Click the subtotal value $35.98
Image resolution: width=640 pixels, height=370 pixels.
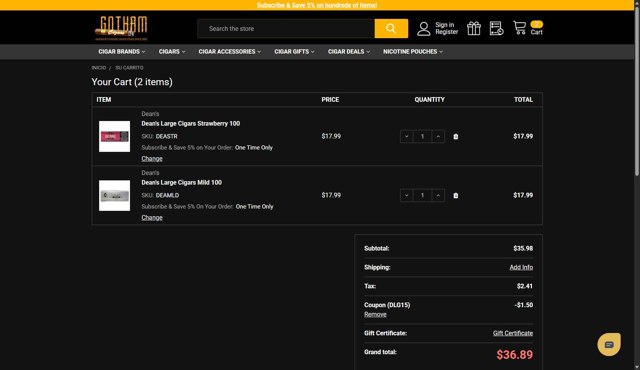[523, 248]
